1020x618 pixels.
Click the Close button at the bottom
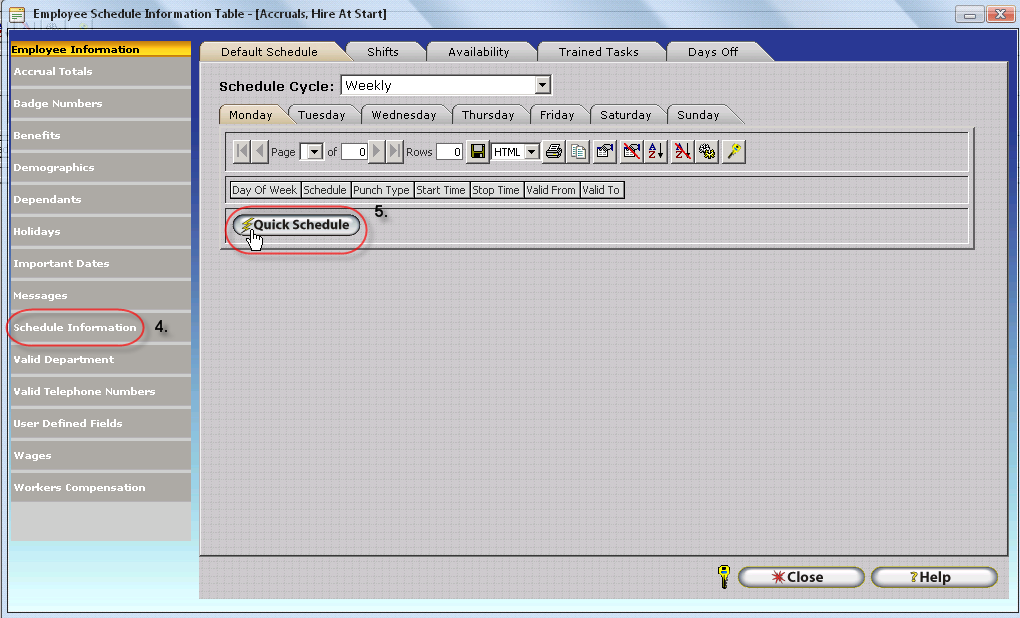click(801, 577)
